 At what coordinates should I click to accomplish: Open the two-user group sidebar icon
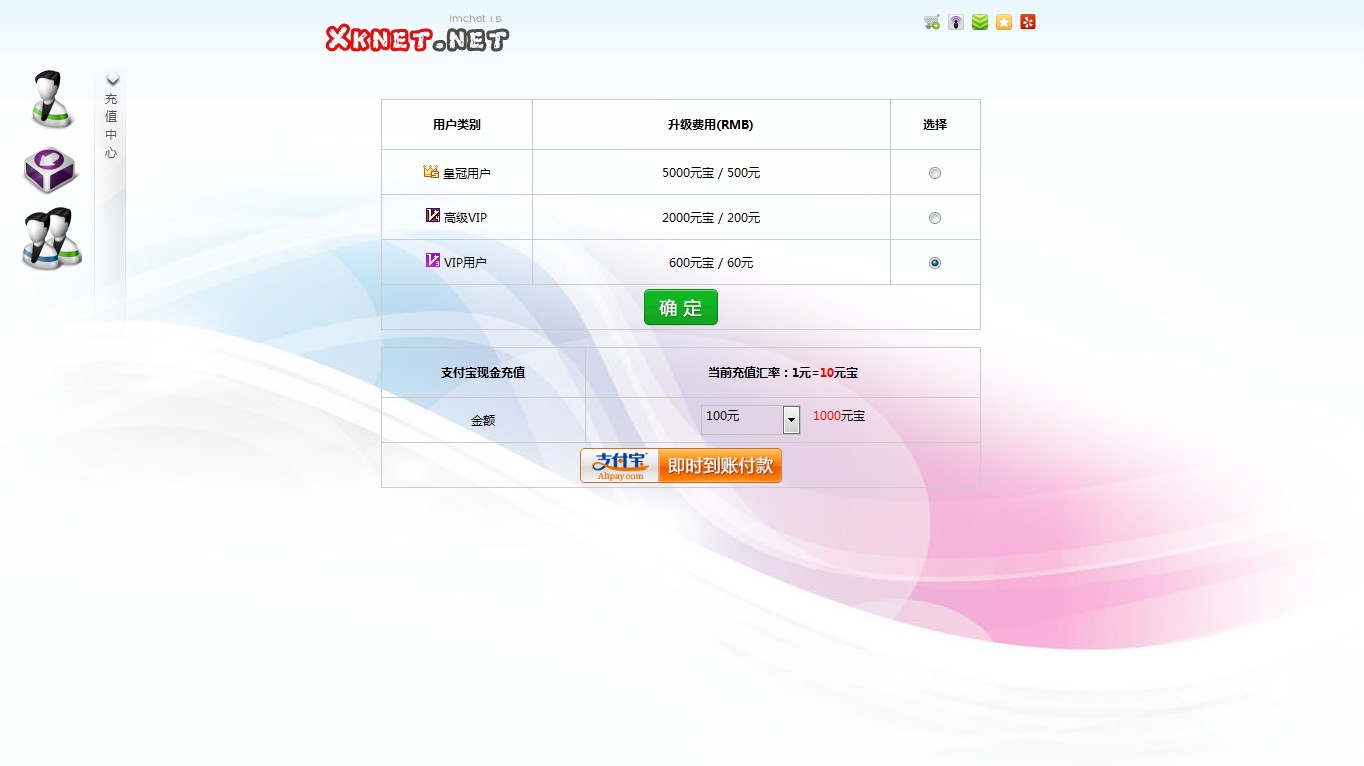(52, 239)
